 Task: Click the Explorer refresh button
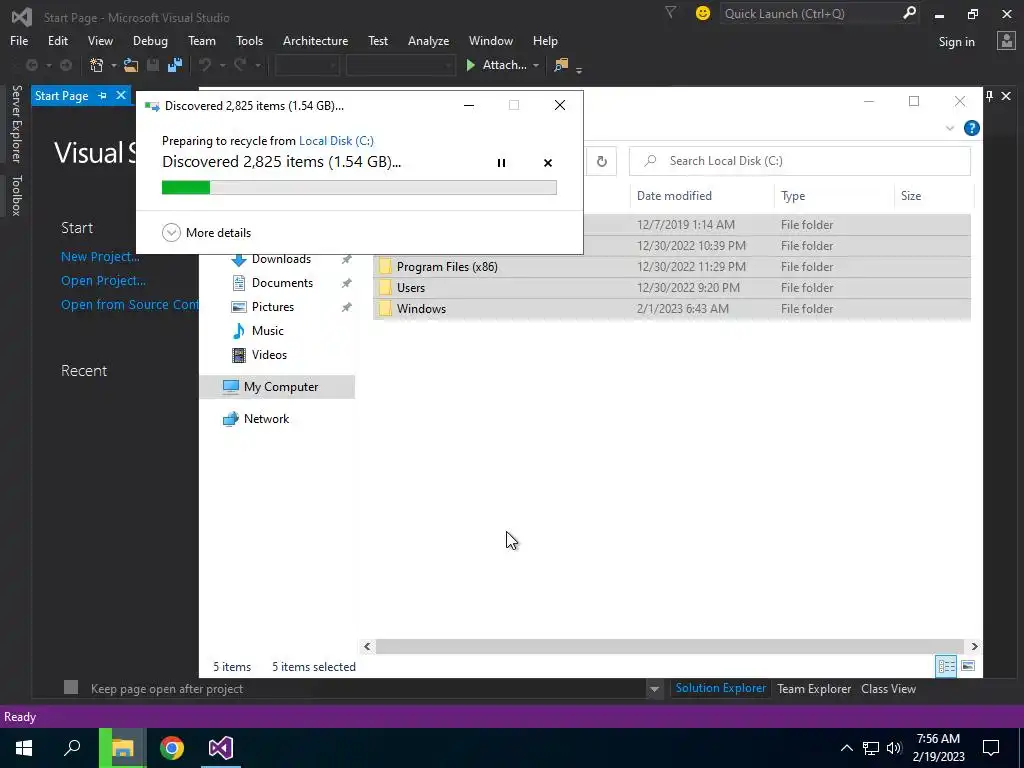pos(601,161)
